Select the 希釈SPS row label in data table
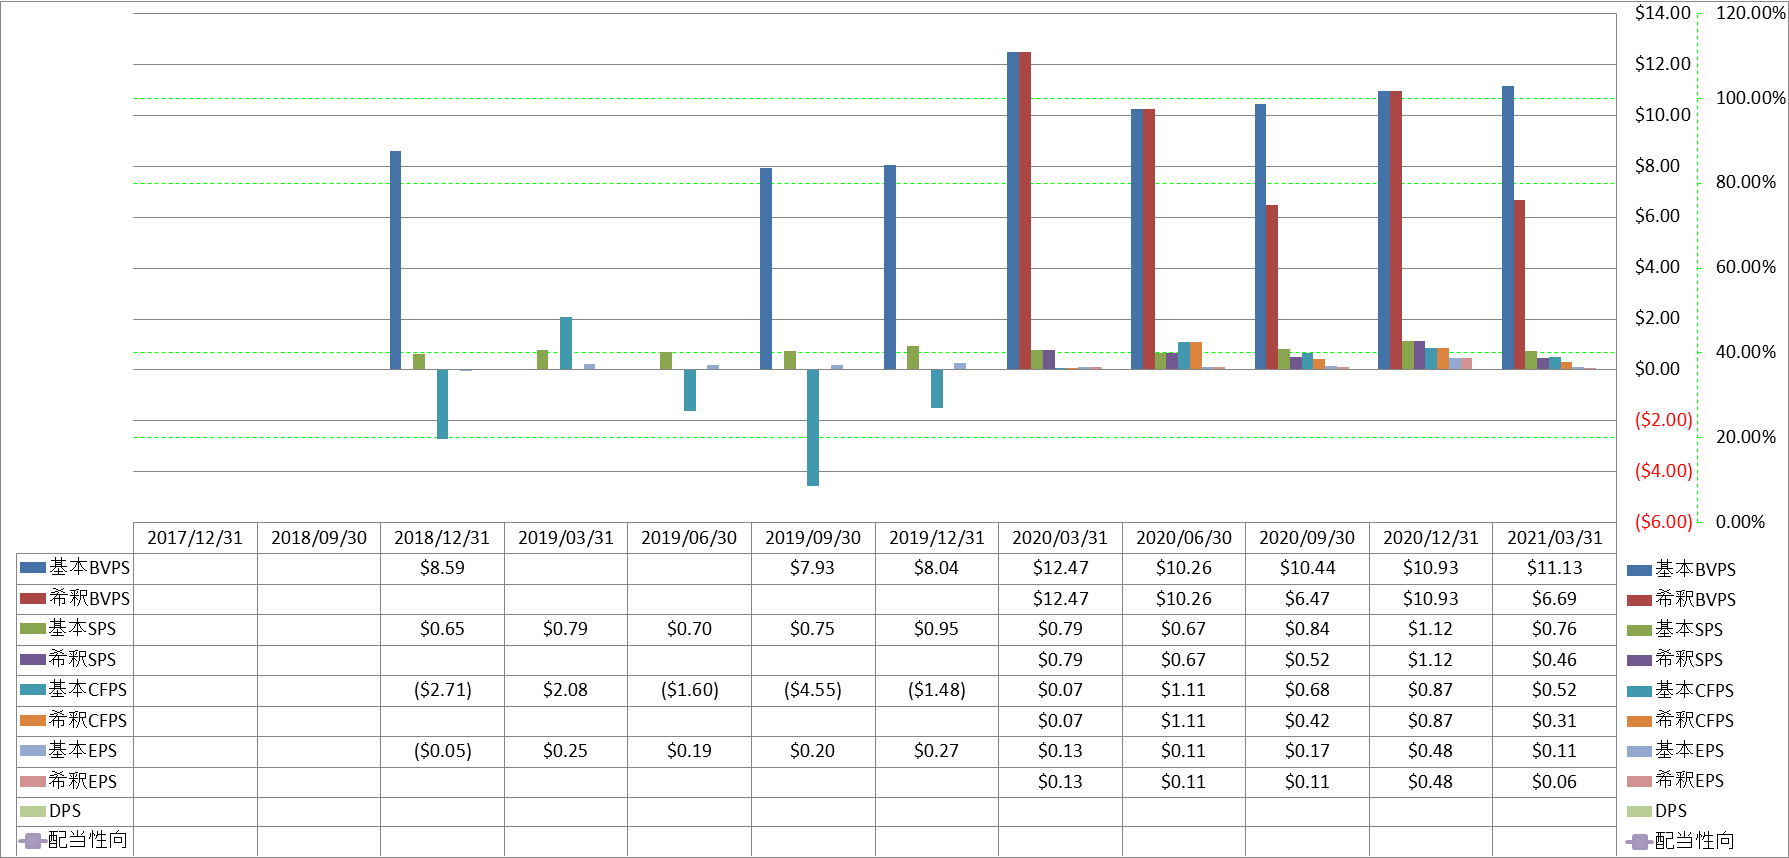Image resolution: width=1789 pixels, height=858 pixels. (82, 659)
